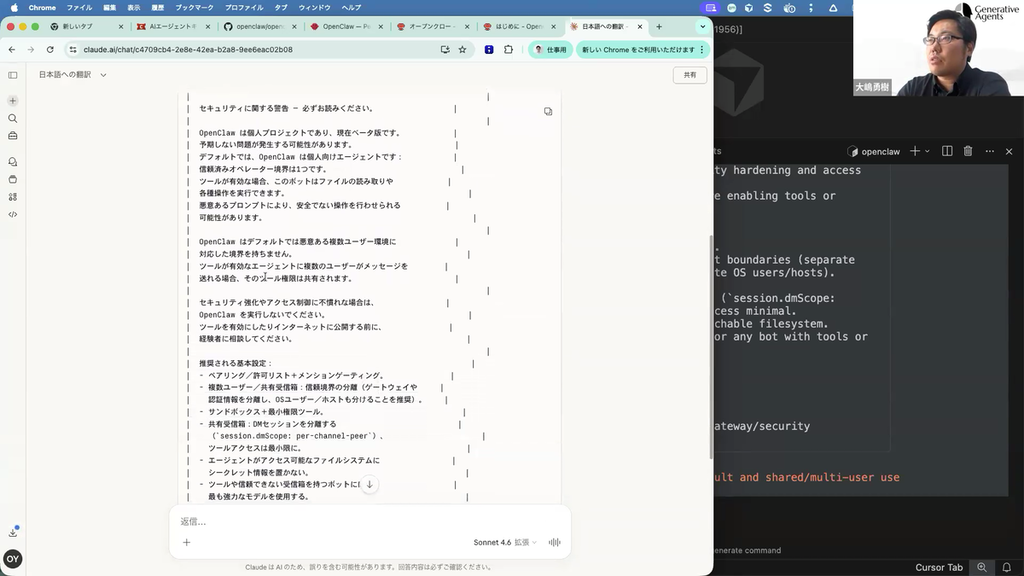Click the triangle icon in macOS menu bar
This screenshot has width=1024, height=576.
click(833, 8)
